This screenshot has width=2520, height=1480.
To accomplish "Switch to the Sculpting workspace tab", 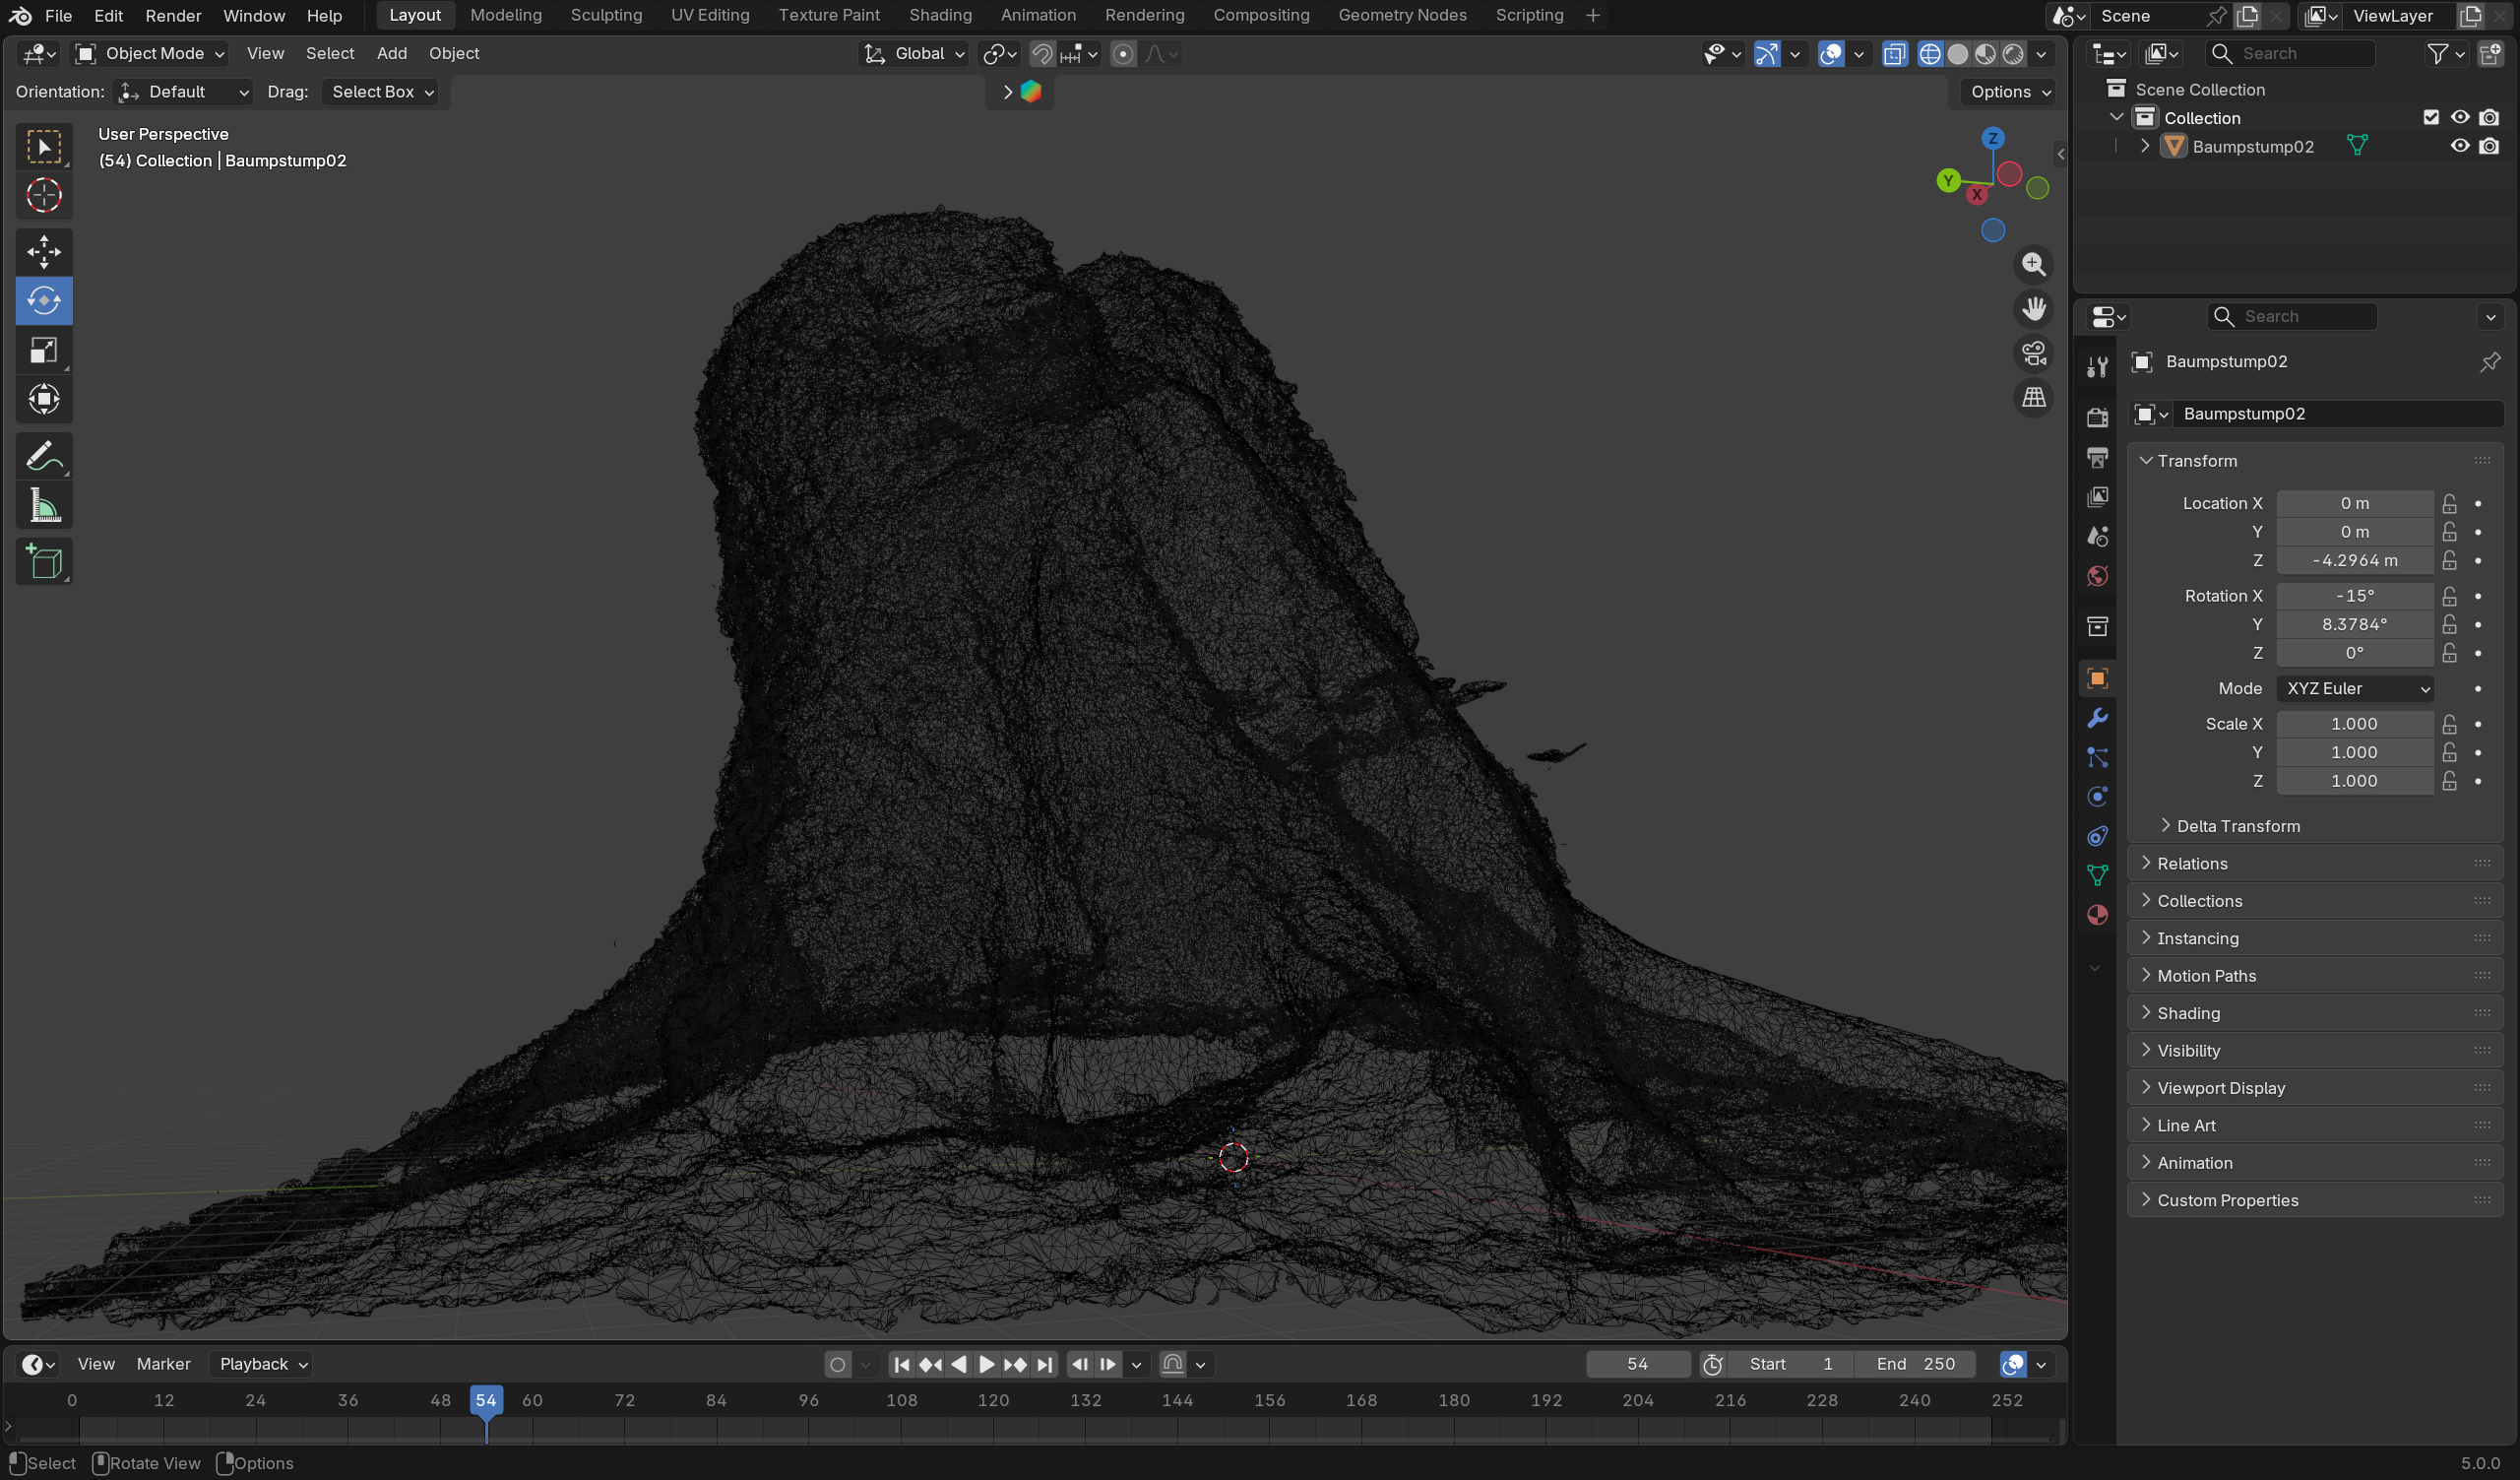I will click(606, 15).
